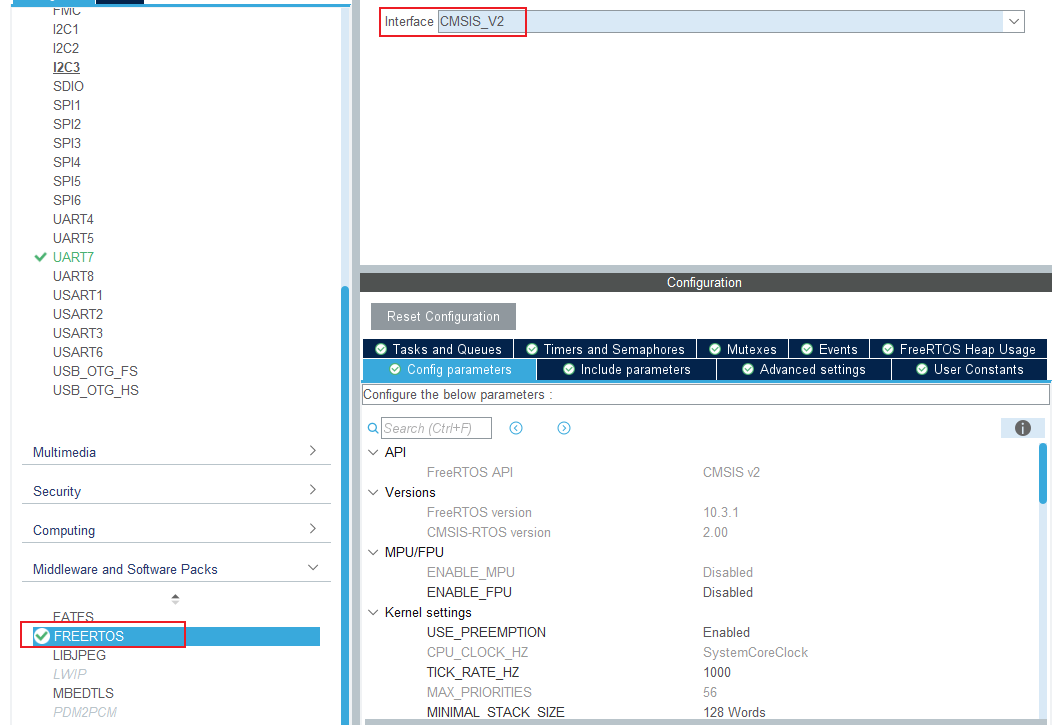Viewport: 1052px width, 725px height.
Task: Click USE_PREEMPTION Enabled value
Action: coord(727,632)
